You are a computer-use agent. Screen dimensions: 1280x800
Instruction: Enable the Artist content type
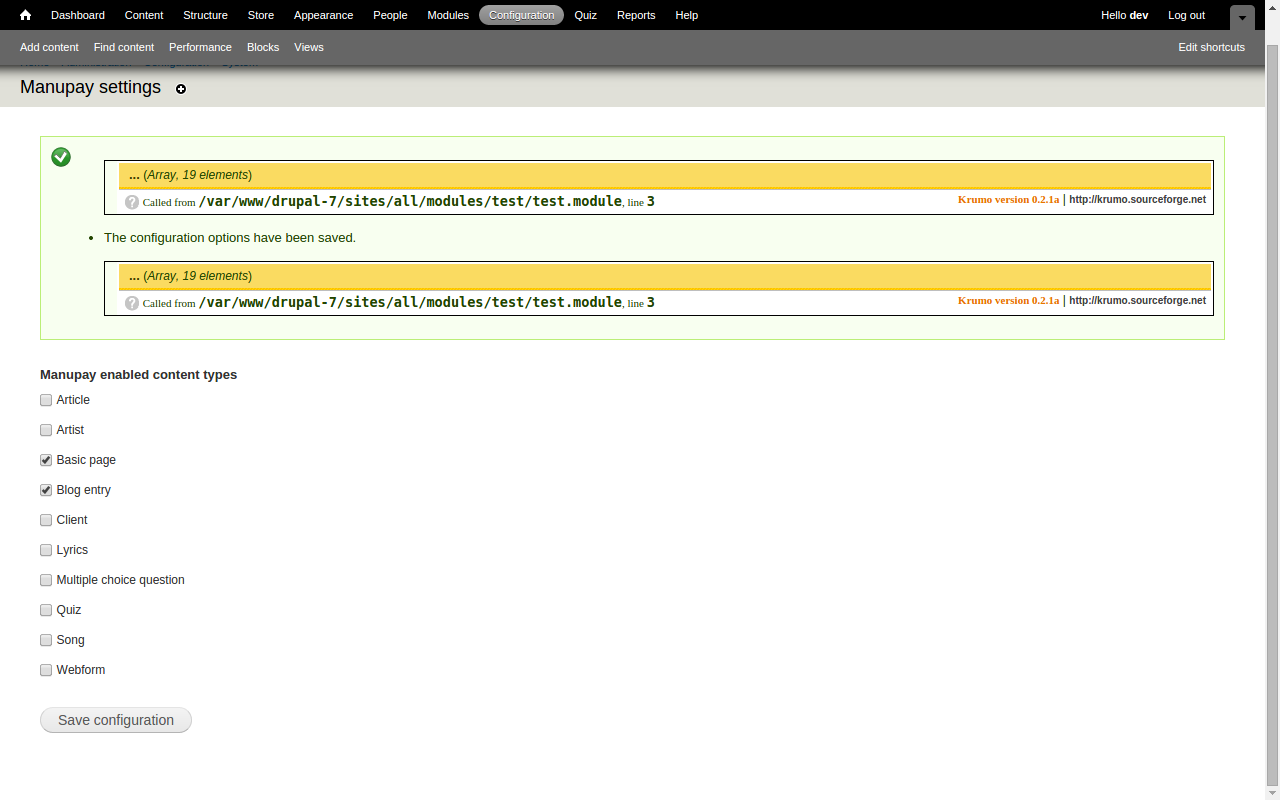coord(46,430)
